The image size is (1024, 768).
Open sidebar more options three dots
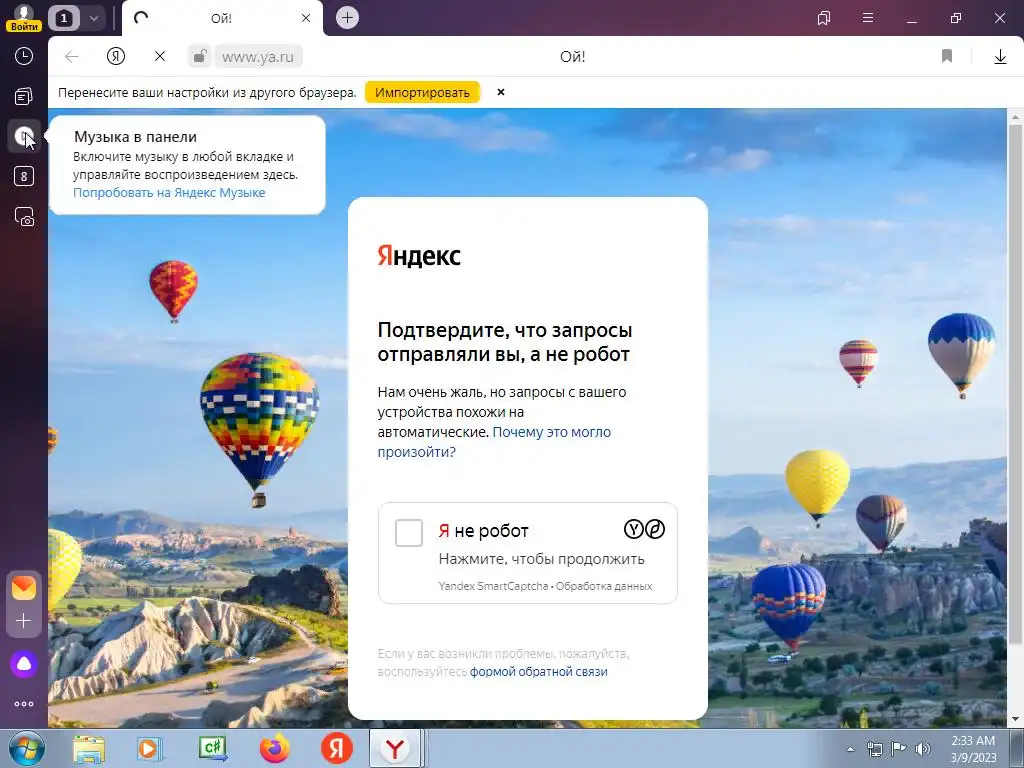pos(24,704)
